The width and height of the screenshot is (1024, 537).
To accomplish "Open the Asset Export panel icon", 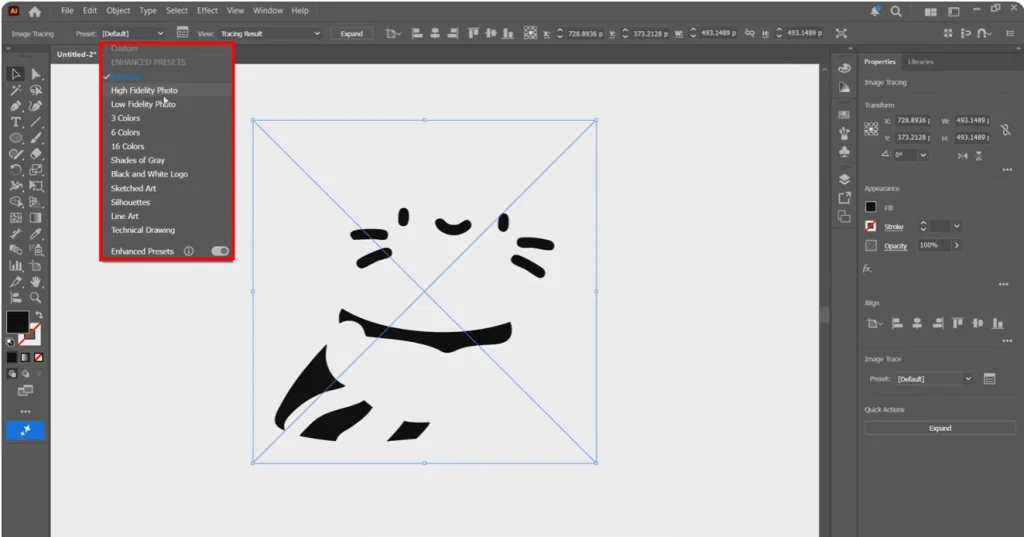I will pyautogui.click(x=844, y=198).
